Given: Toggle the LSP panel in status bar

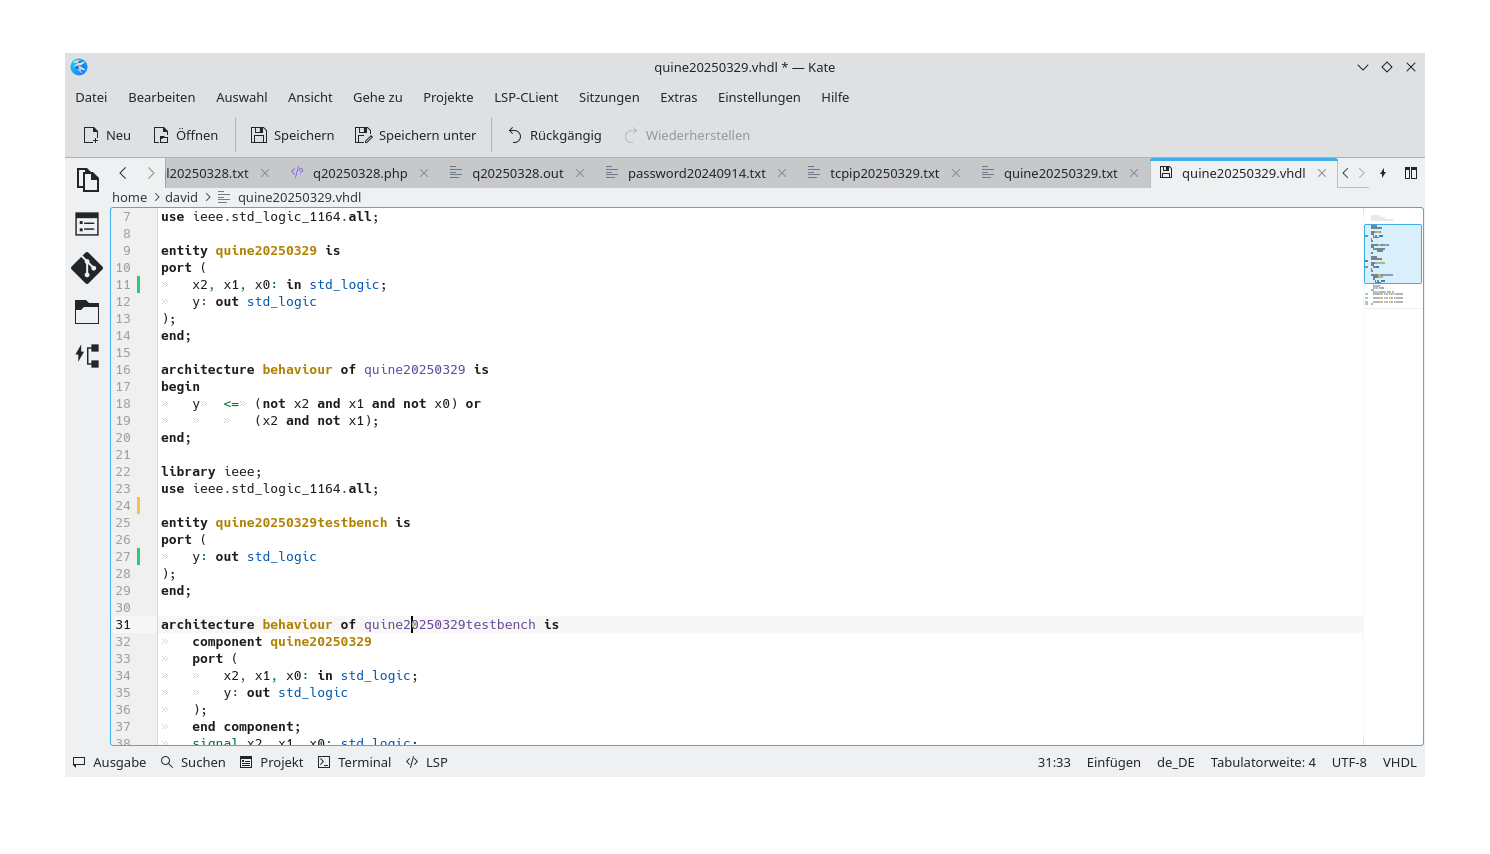Looking at the screenshot, I should pyautogui.click(x=426, y=762).
